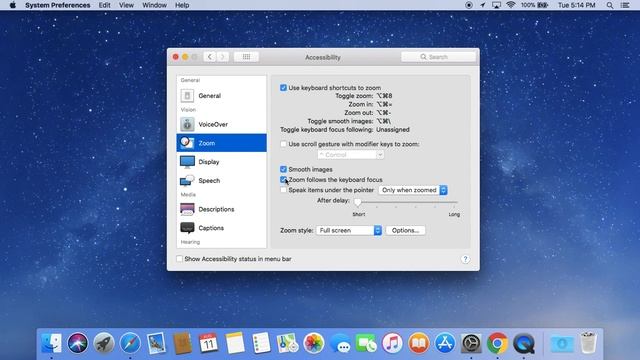Show all preferences grid button
The width and height of the screenshot is (640, 360).
coord(246,57)
